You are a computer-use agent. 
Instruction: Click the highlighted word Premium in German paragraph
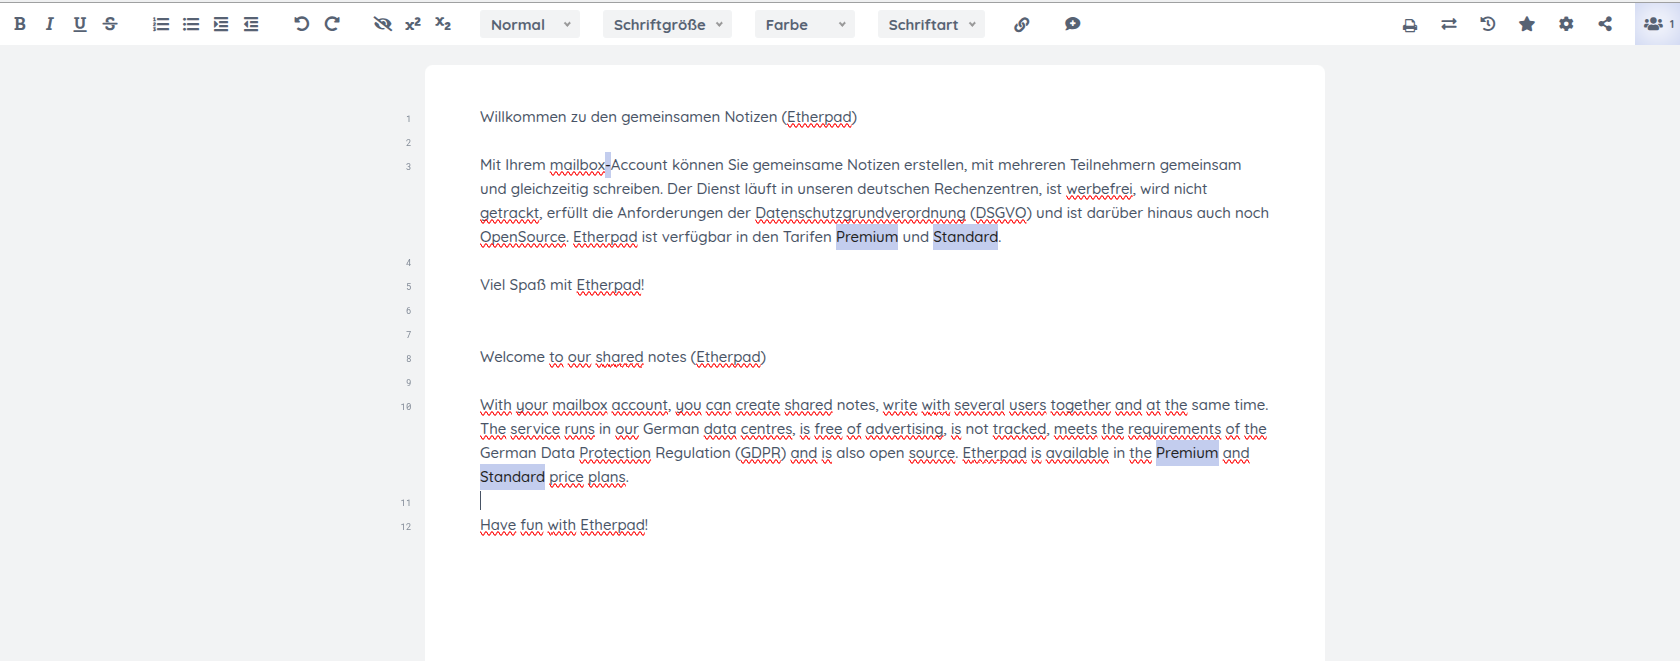(867, 237)
